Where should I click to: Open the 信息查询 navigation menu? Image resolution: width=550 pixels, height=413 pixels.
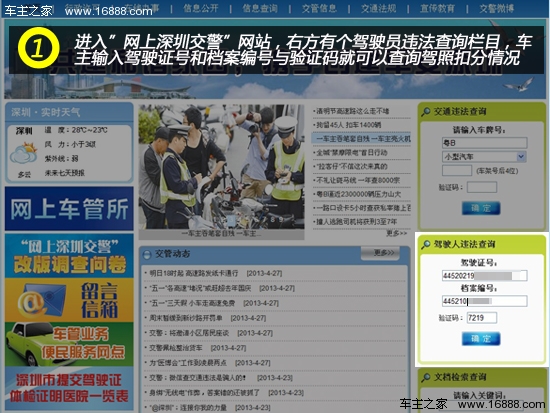click(260, 8)
